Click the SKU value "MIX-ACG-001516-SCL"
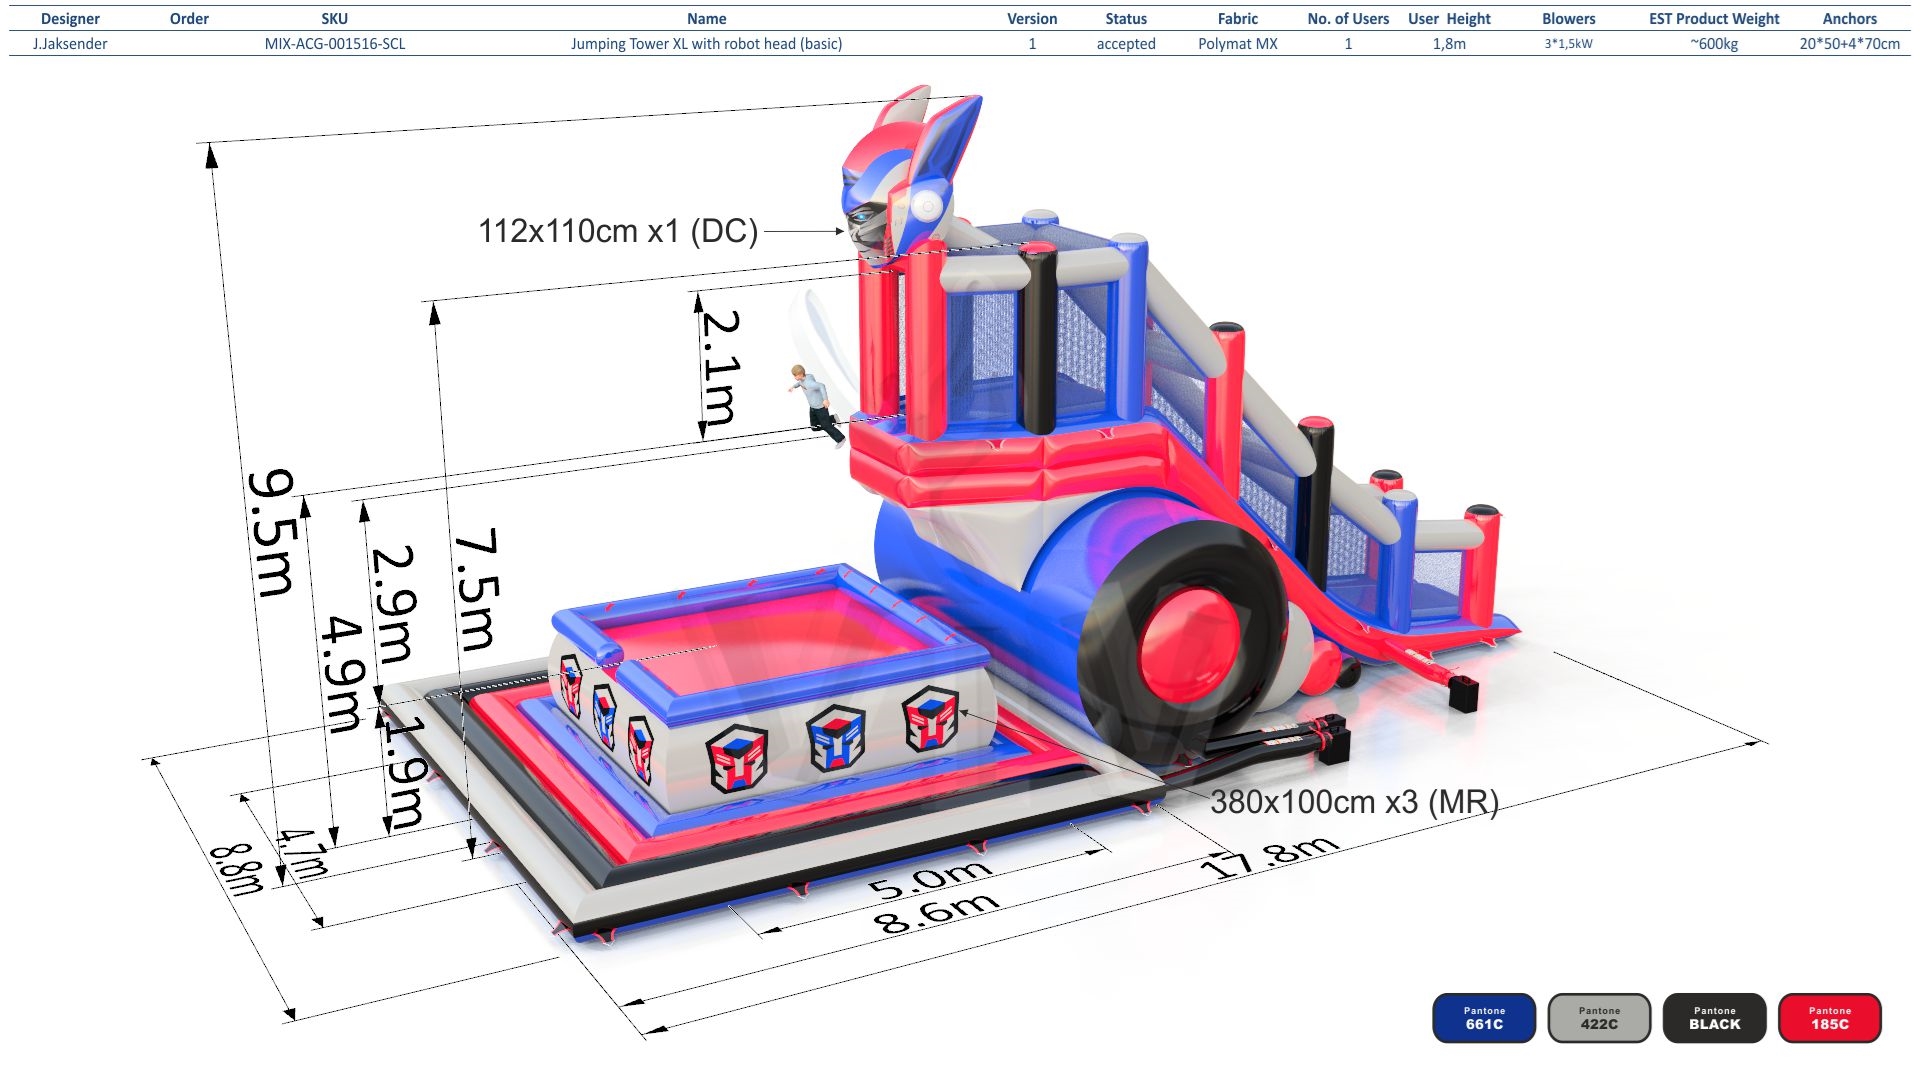Viewport: 1920px width, 1080px height. tap(335, 44)
